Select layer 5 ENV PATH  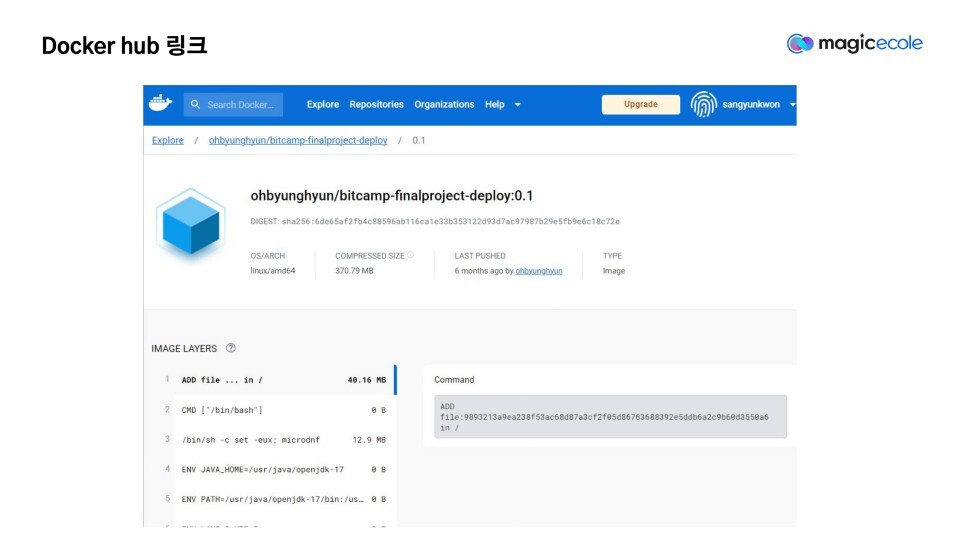(x=275, y=499)
